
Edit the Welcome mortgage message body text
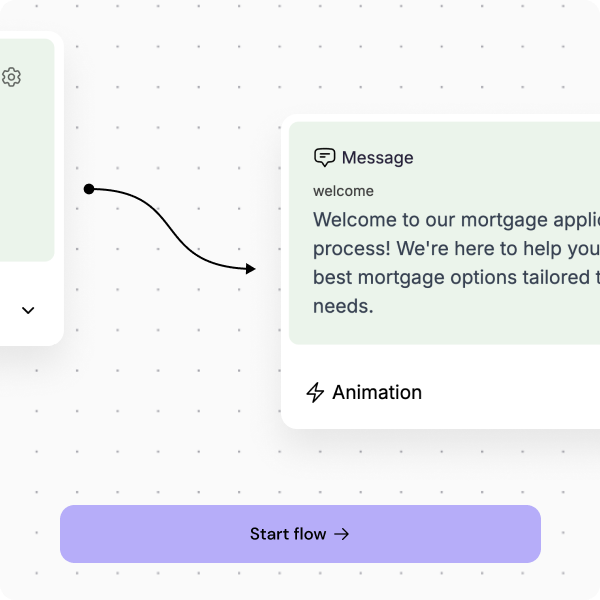456,262
